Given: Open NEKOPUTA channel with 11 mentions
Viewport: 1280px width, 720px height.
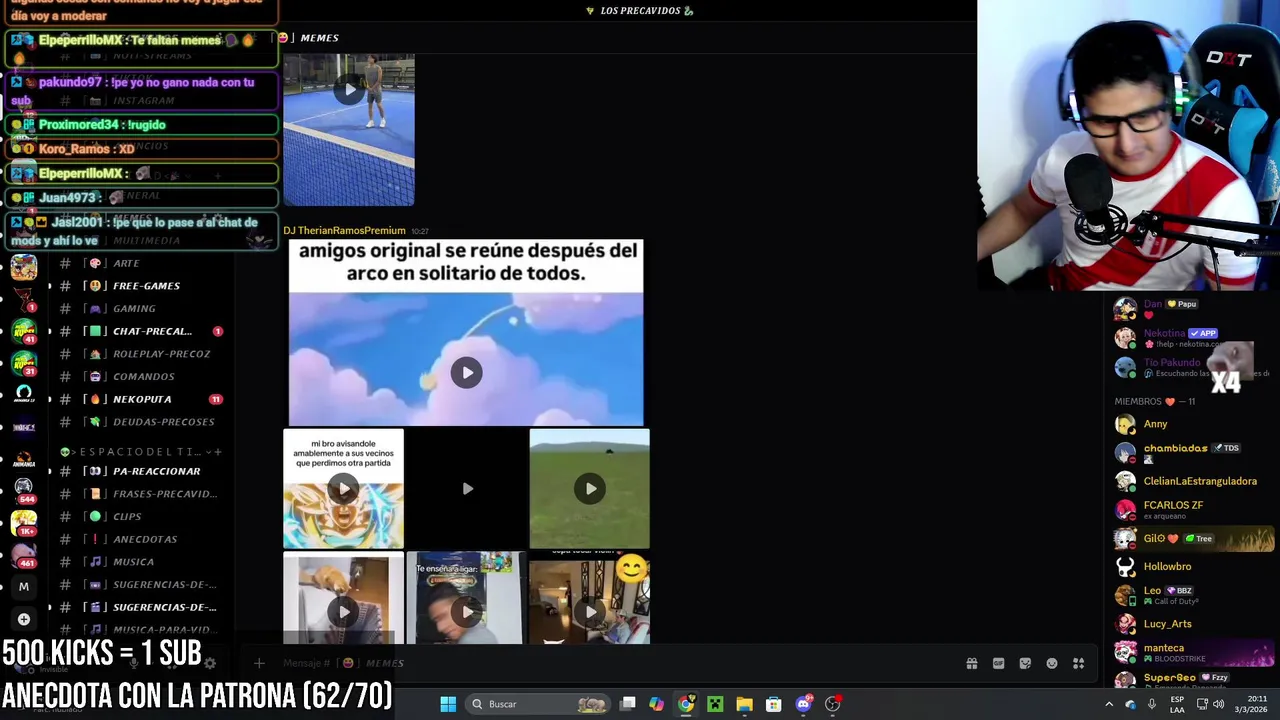Looking at the screenshot, I should 140,399.
